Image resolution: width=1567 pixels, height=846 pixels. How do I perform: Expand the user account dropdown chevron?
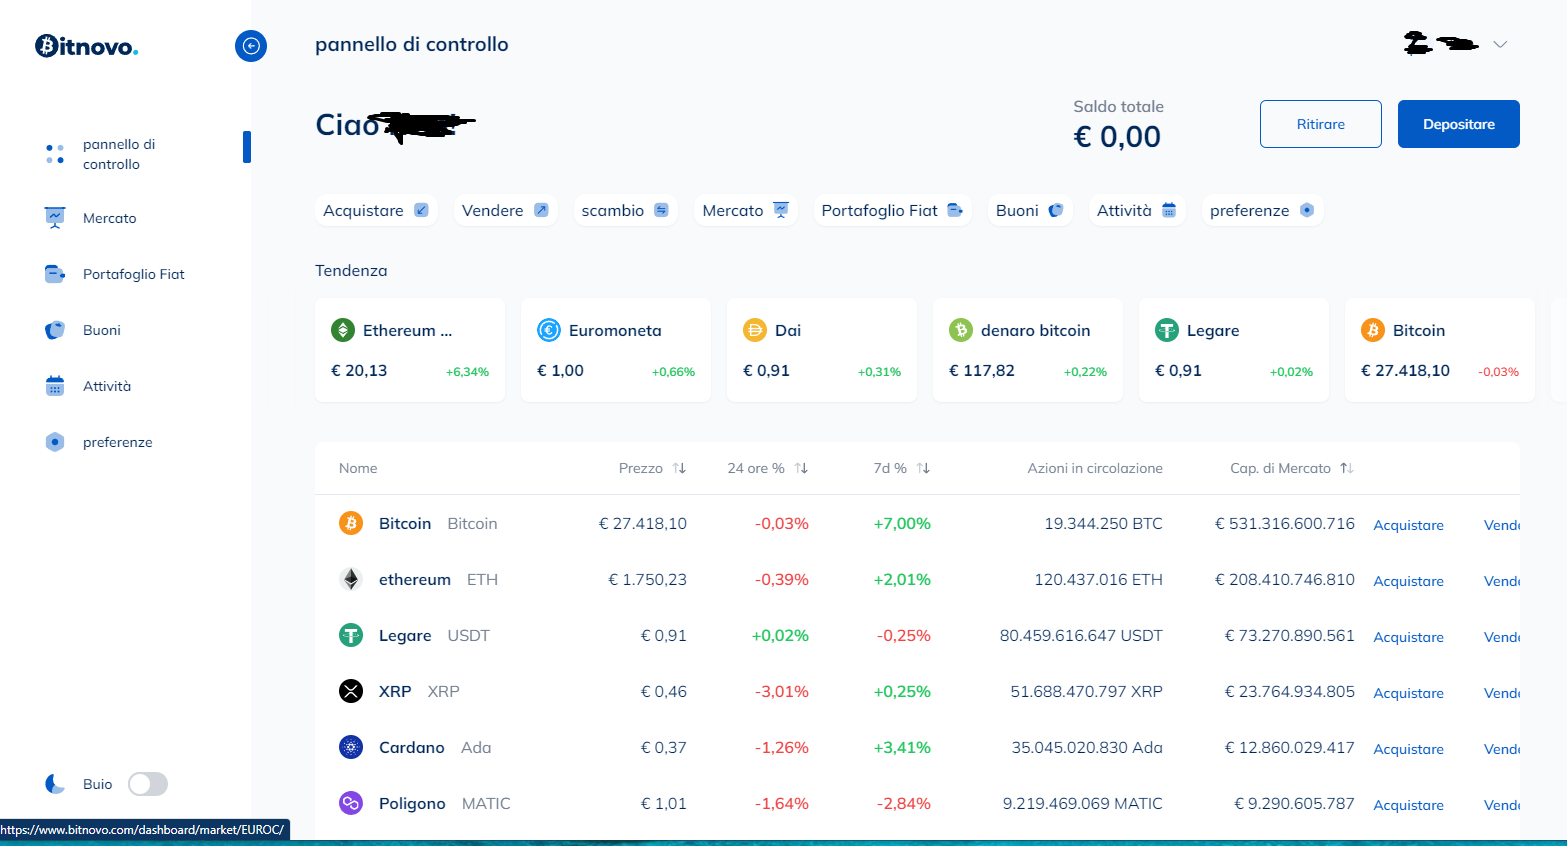coord(1500,45)
